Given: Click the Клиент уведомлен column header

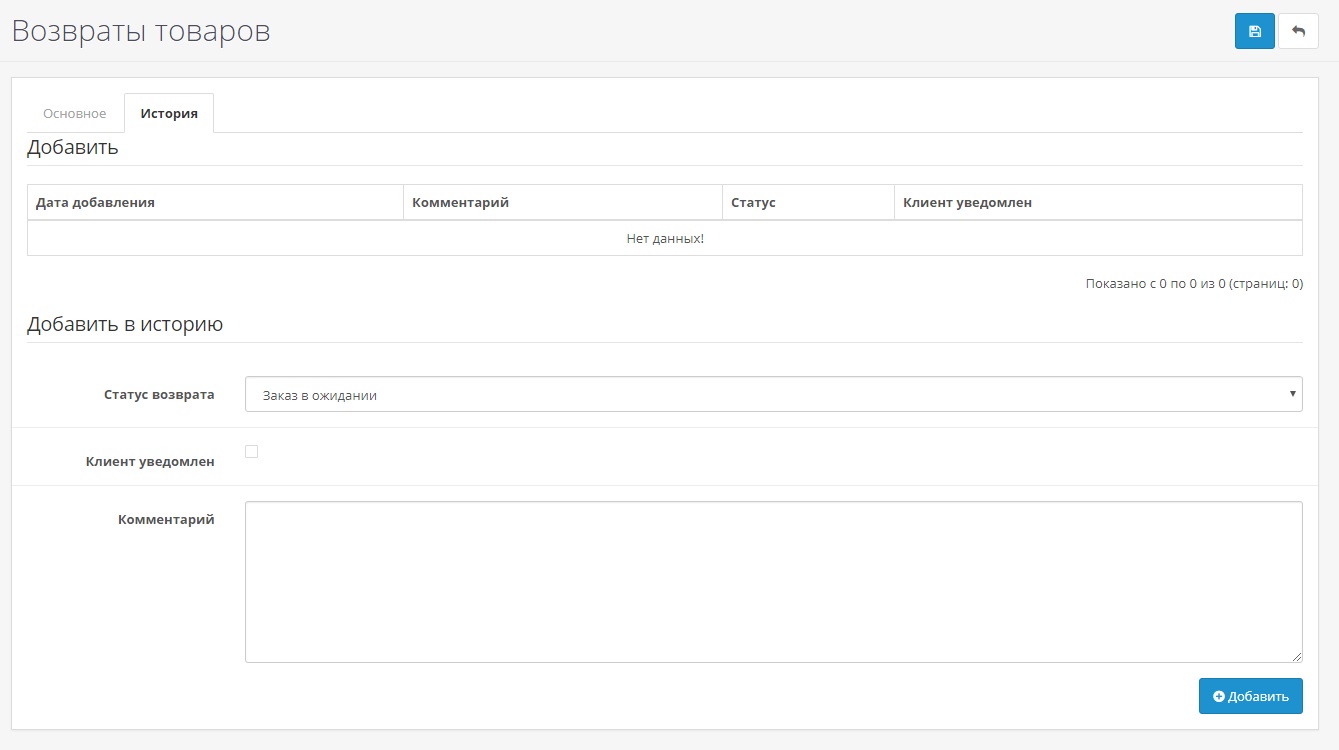Looking at the screenshot, I should point(967,202).
